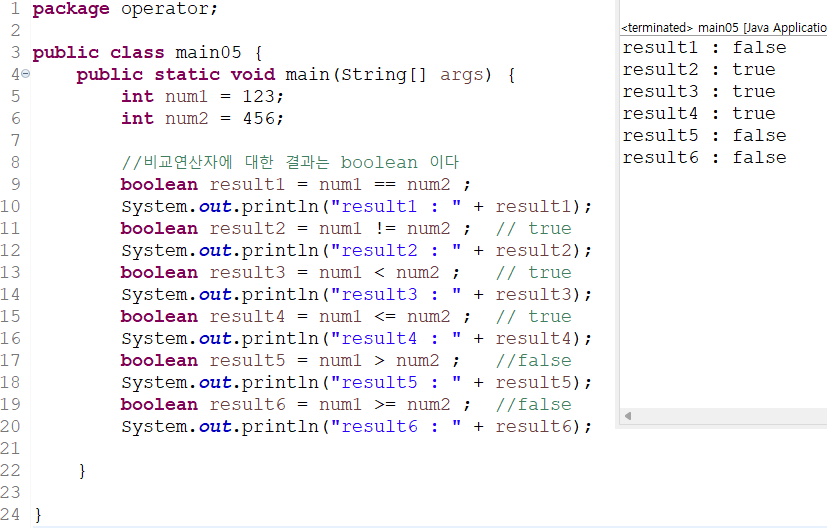Click '// true' comment on line 11
The height and width of the screenshot is (528, 827).
click(534, 228)
